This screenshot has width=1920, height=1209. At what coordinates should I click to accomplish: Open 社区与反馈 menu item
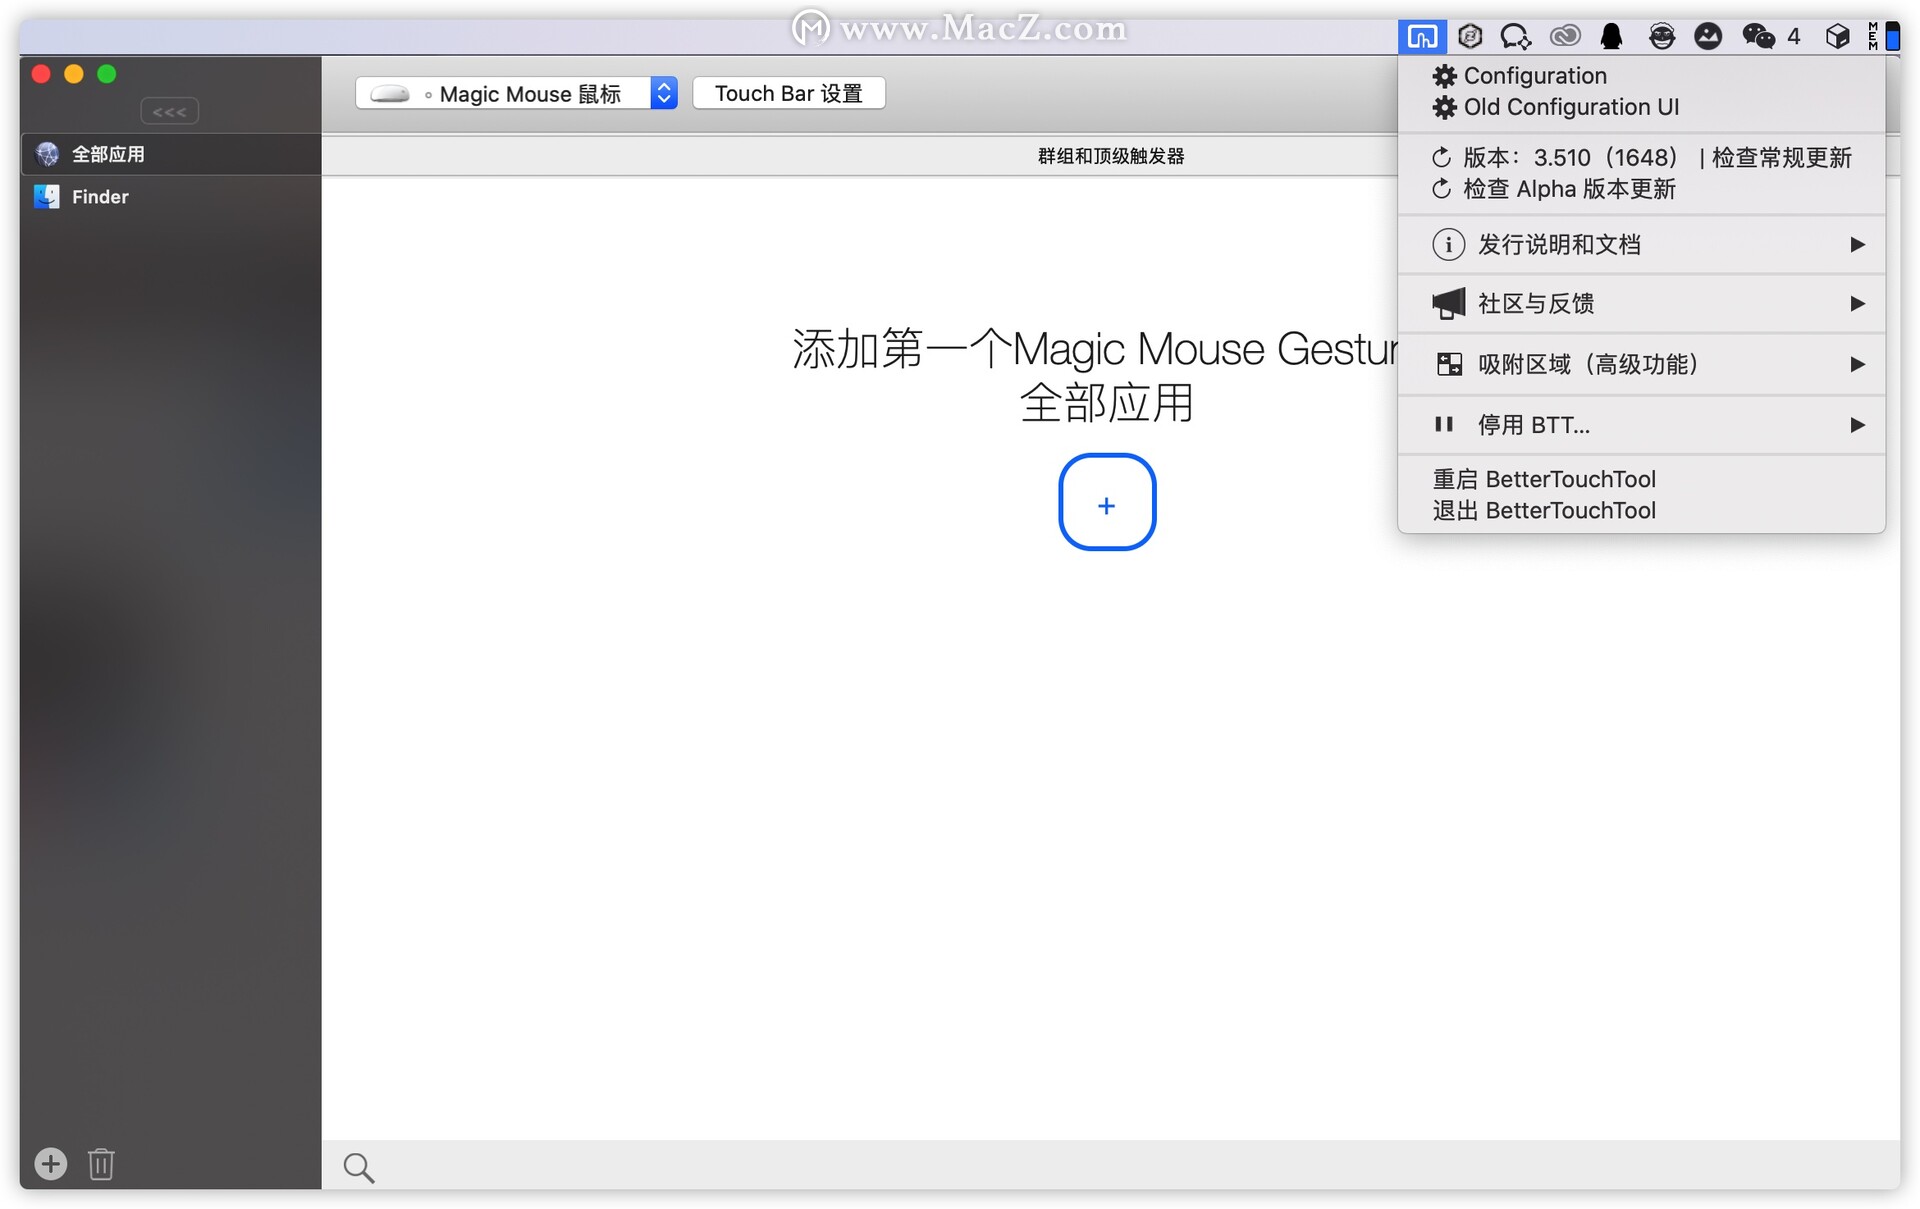point(1641,304)
